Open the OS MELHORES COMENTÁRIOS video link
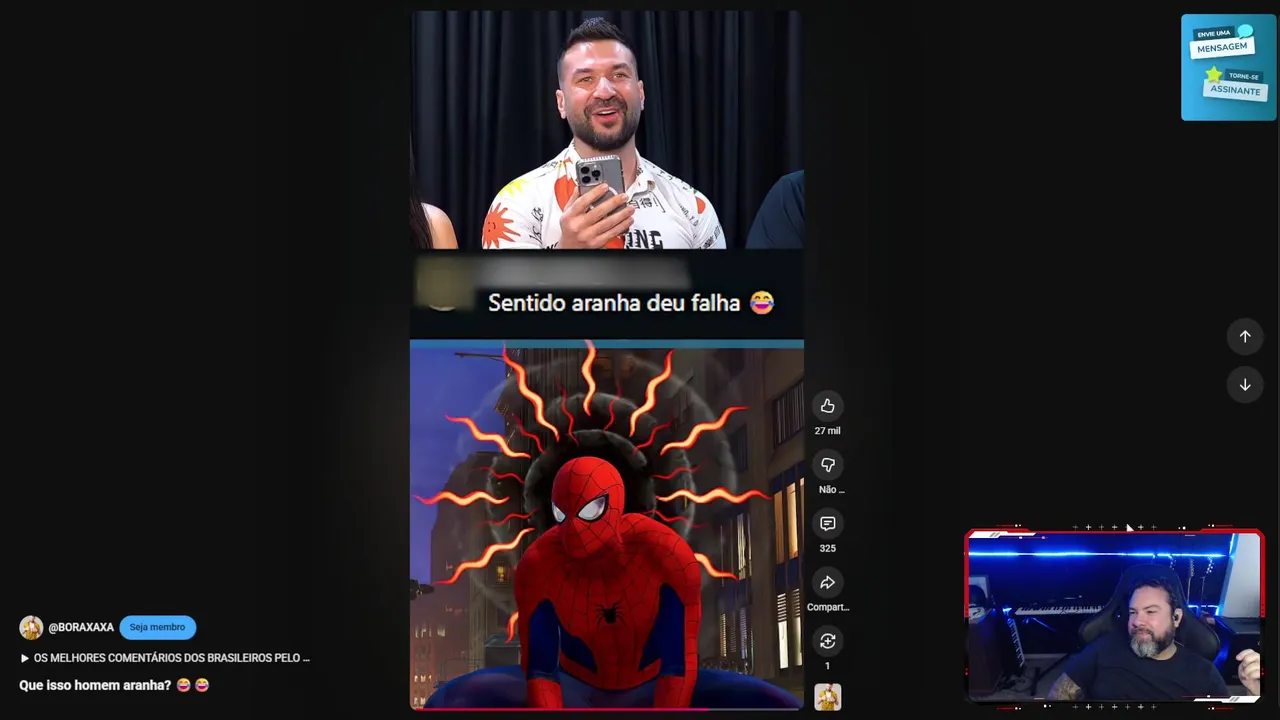This screenshot has height=720, width=1280. (x=165, y=658)
